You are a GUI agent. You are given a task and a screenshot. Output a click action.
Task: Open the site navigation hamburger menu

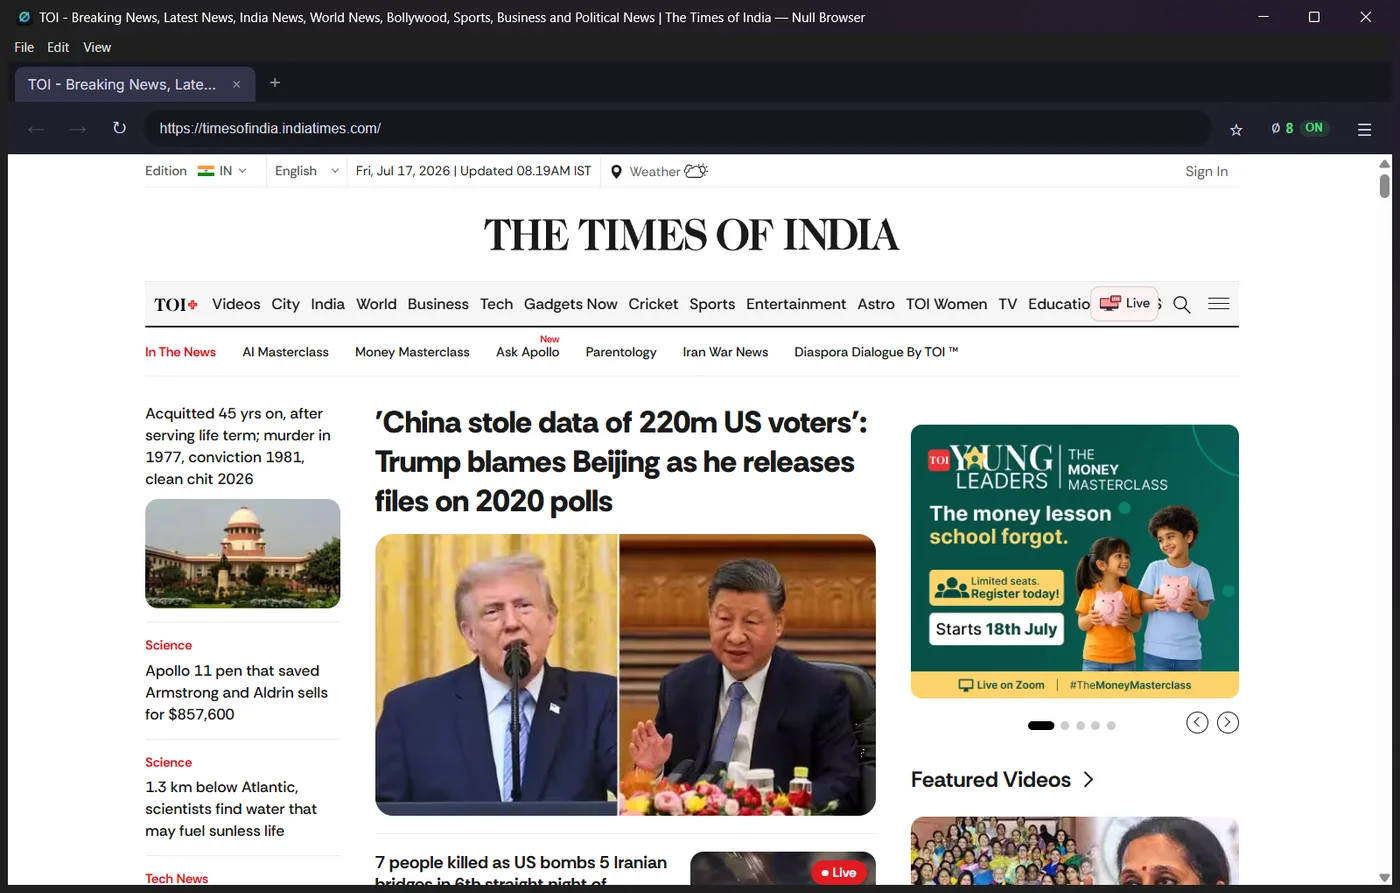pyautogui.click(x=1218, y=304)
